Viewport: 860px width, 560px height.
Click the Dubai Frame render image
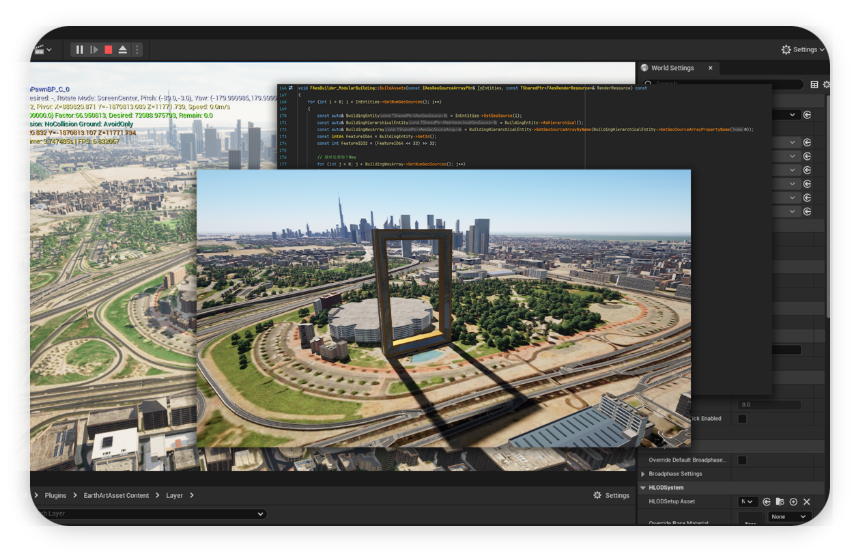[x=444, y=308]
